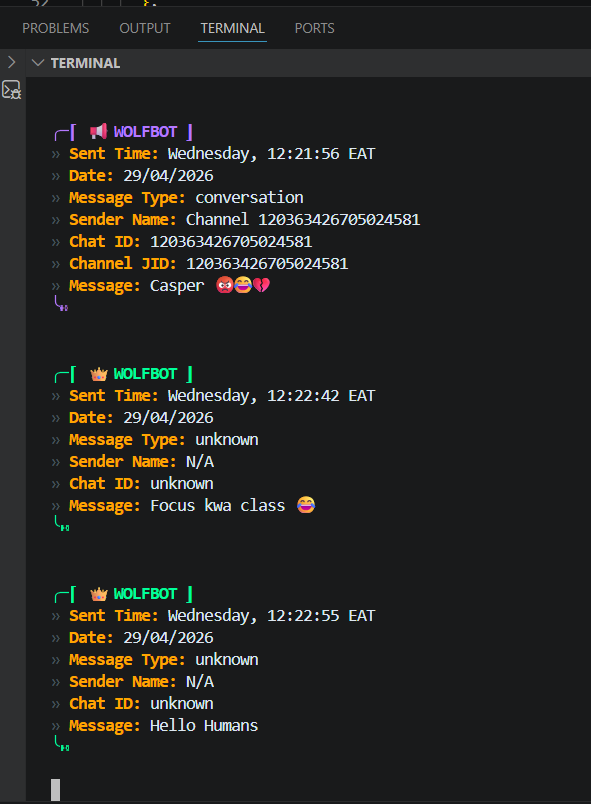The width and height of the screenshot is (591, 804).
Task: Click the Channel JID number 120363426705024581
Action: point(267,264)
